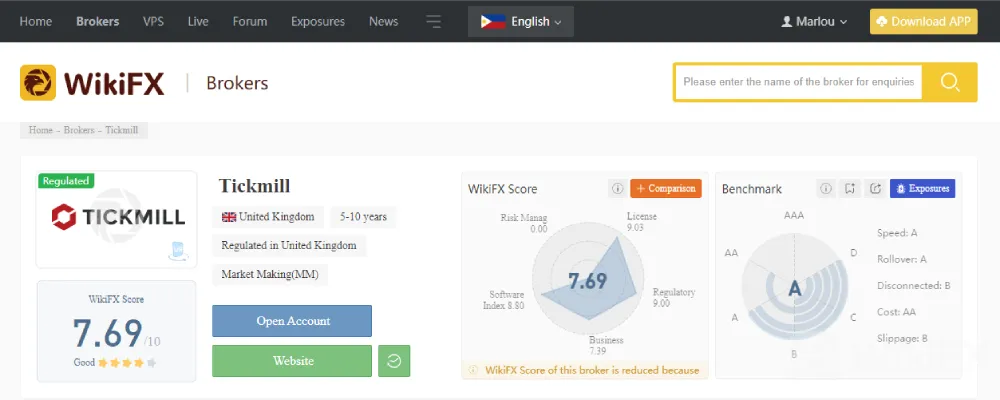The height and width of the screenshot is (400, 1000).
Task: Expand the Marlou account dropdown
Action: pos(814,22)
